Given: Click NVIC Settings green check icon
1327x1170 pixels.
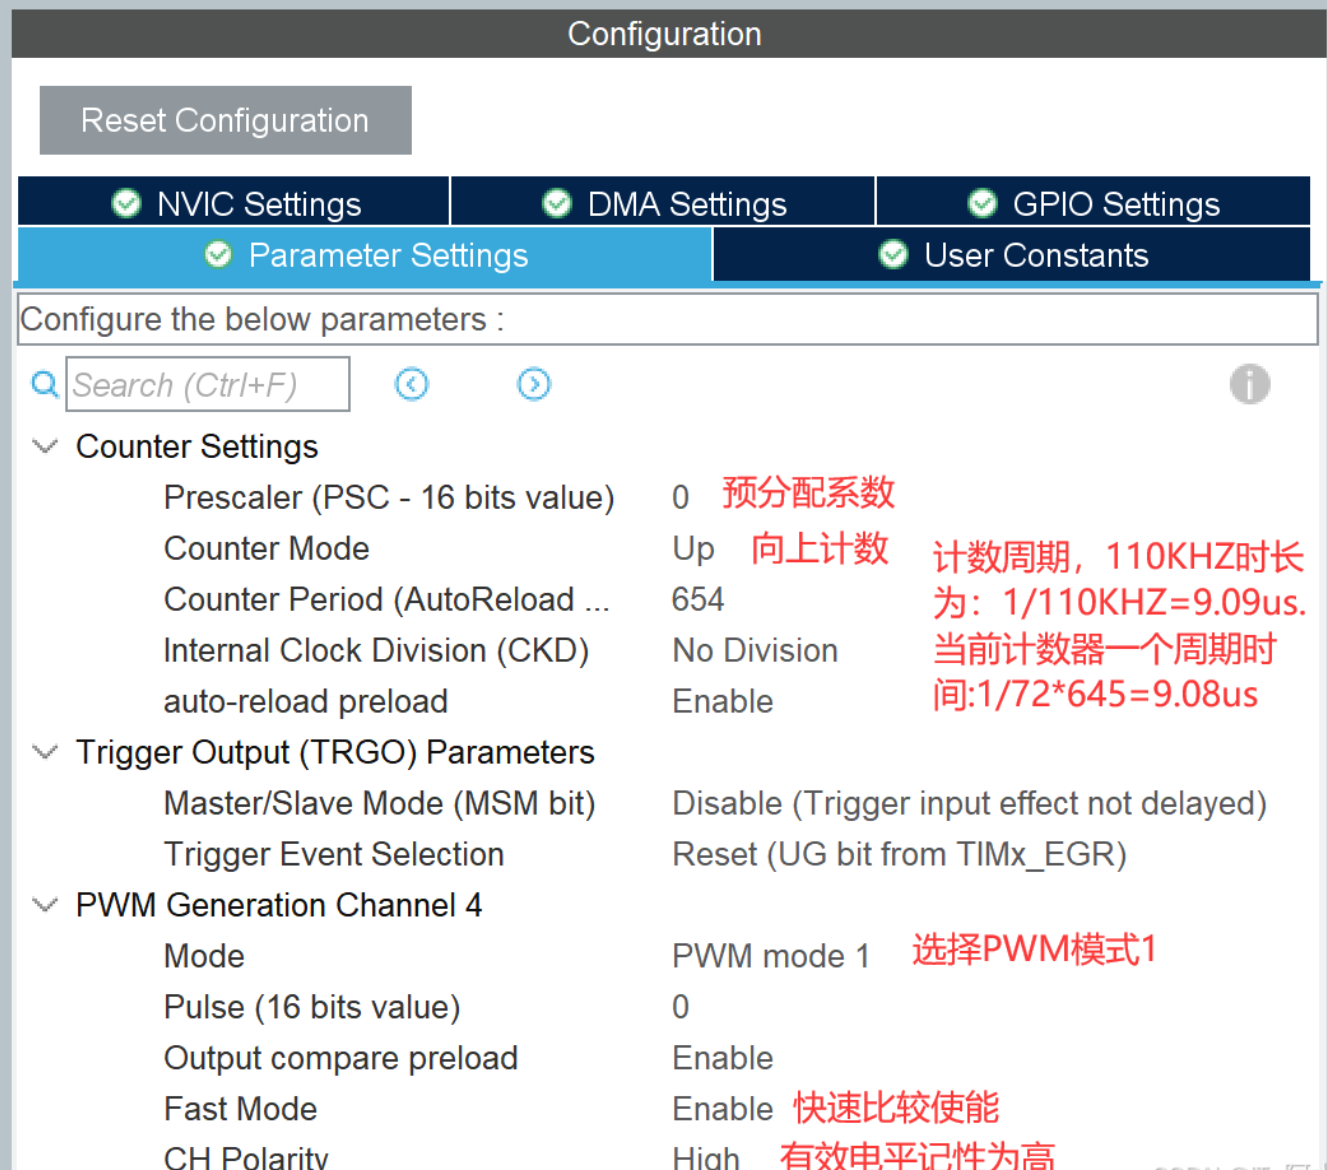Looking at the screenshot, I should [126, 203].
